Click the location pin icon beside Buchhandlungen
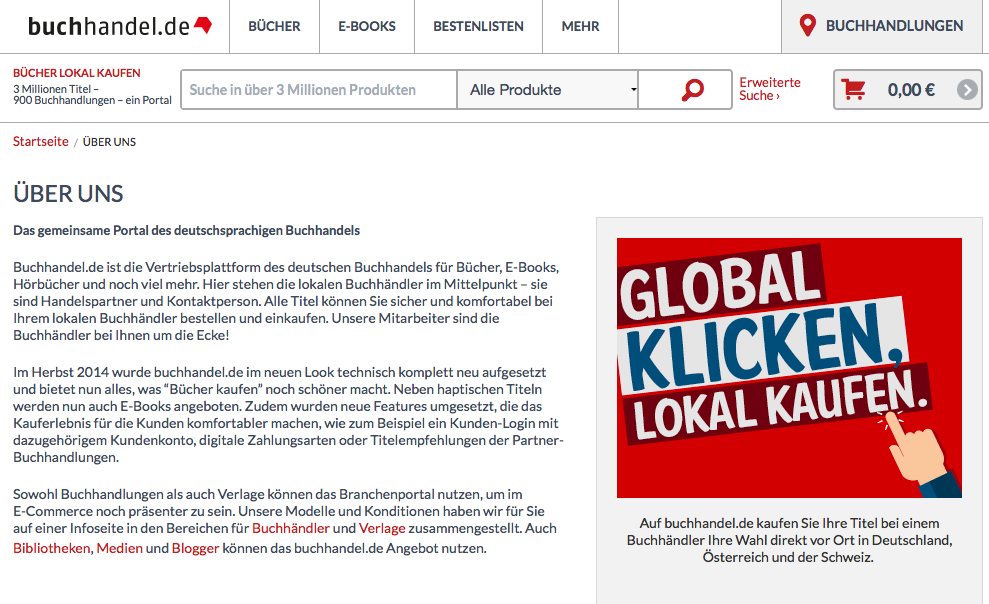This screenshot has width=989, height=604. pos(808,27)
